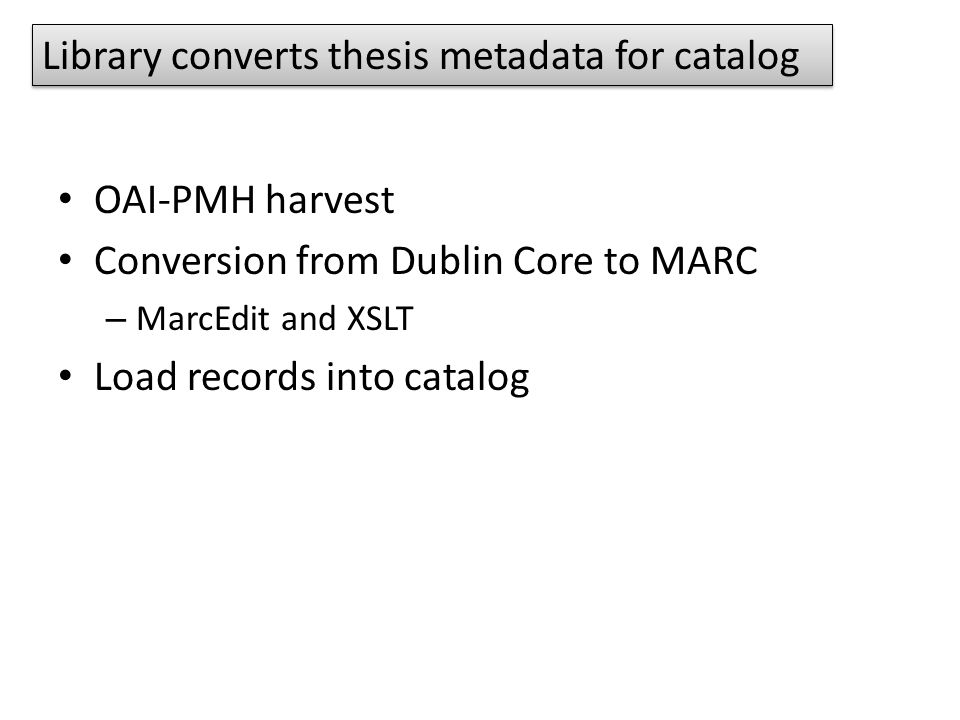The image size is (960, 720).
Task: Click the bullet dot before 'Conversion'
Action: click(66, 260)
